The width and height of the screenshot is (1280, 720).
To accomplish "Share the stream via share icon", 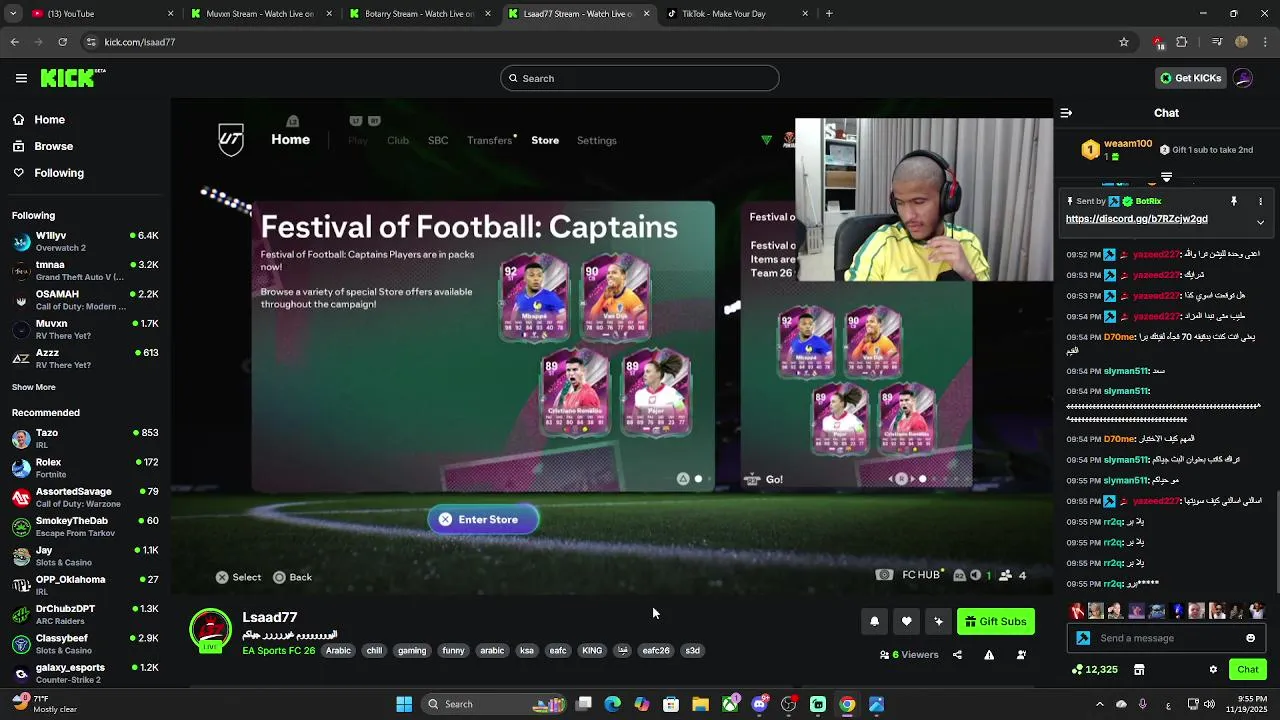I will coord(957,655).
